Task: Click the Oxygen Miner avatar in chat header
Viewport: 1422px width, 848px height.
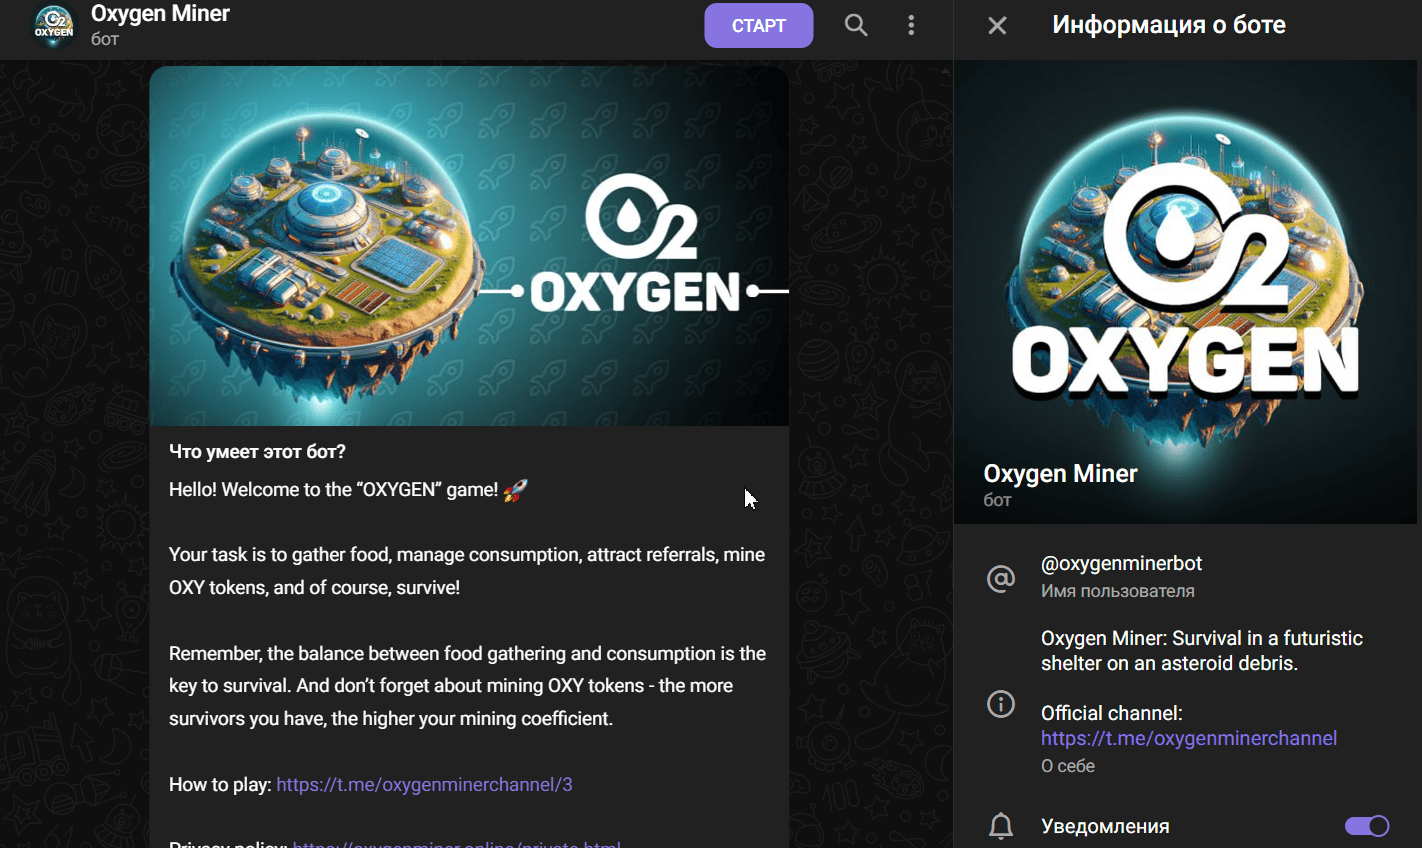Action: click(x=54, y=26)
